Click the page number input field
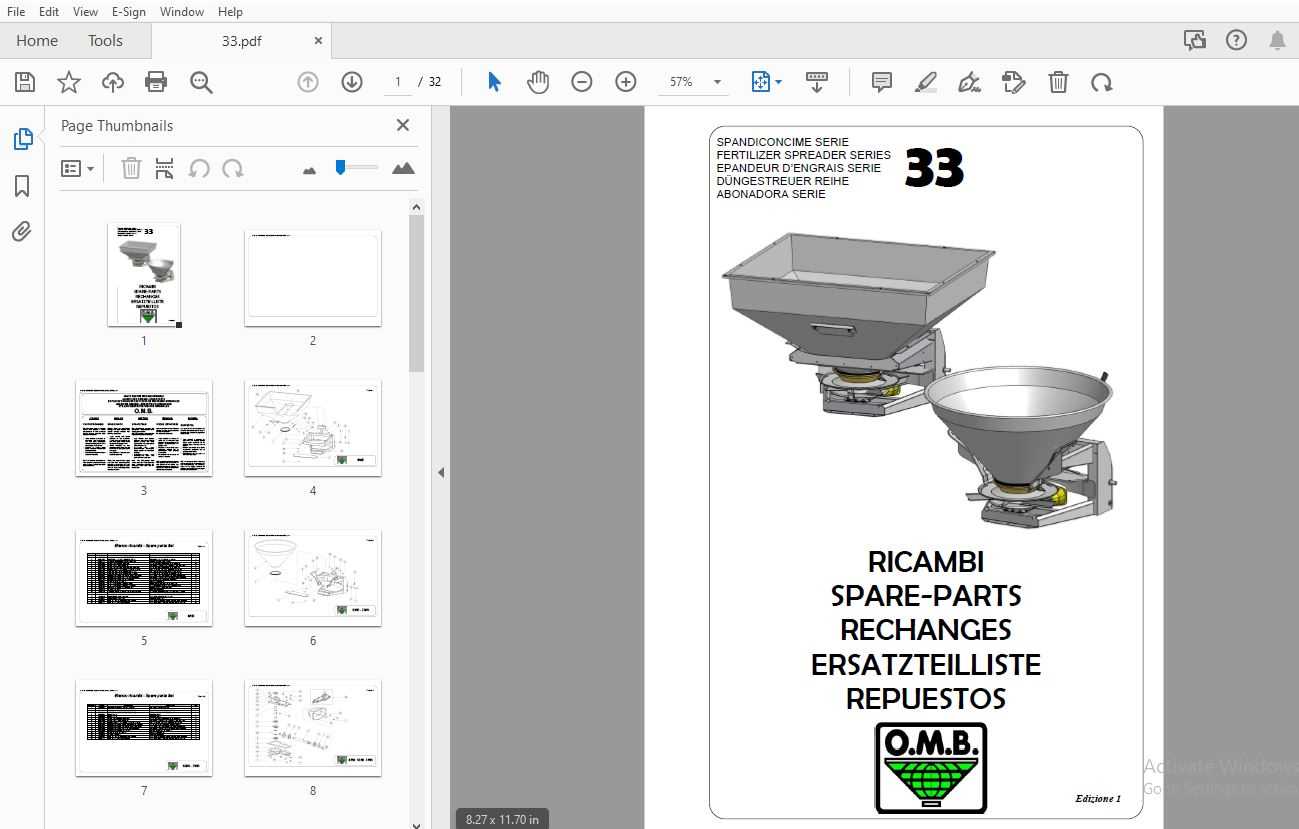Image resolution: width=1299 pixels, height=829 pixels. [398, 82]
